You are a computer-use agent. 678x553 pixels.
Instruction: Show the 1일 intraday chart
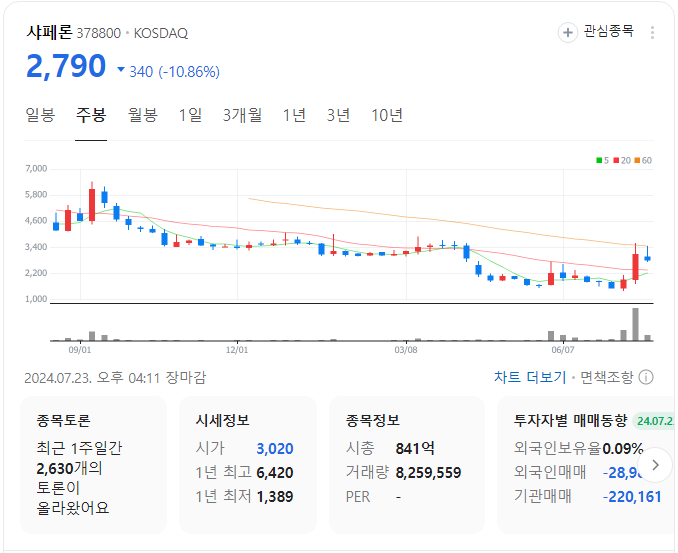190,115
